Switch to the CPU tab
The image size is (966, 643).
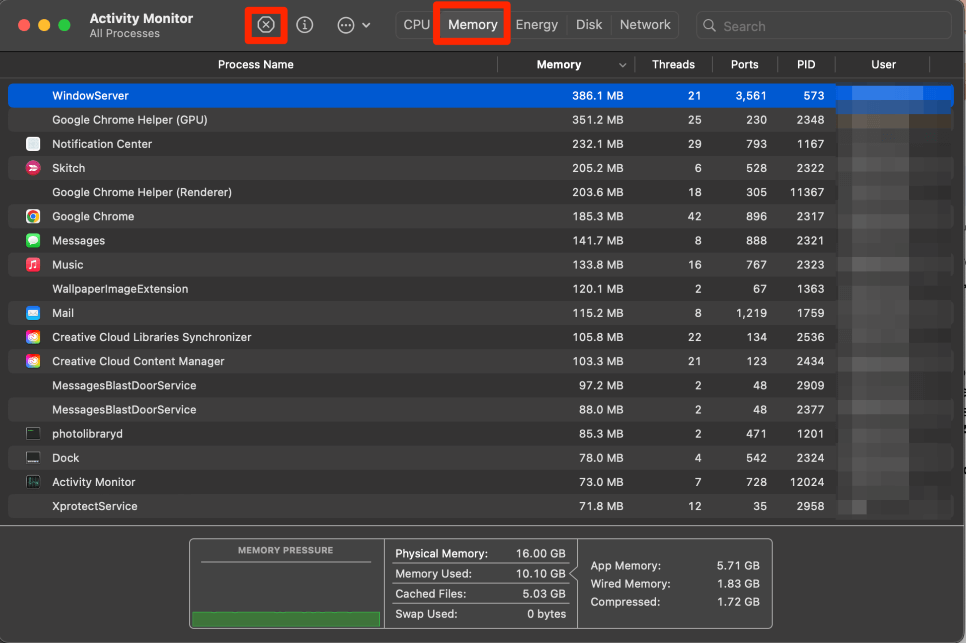click(x=416, y=25)
